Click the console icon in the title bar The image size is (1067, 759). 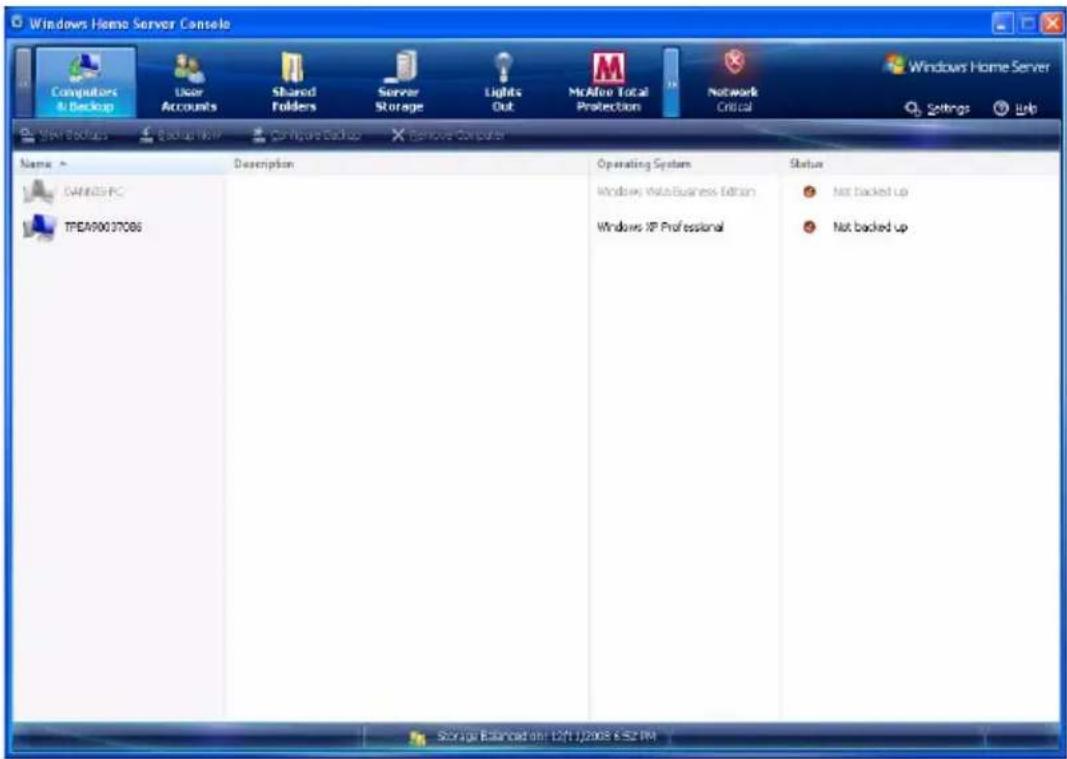[x=18, y=24]
